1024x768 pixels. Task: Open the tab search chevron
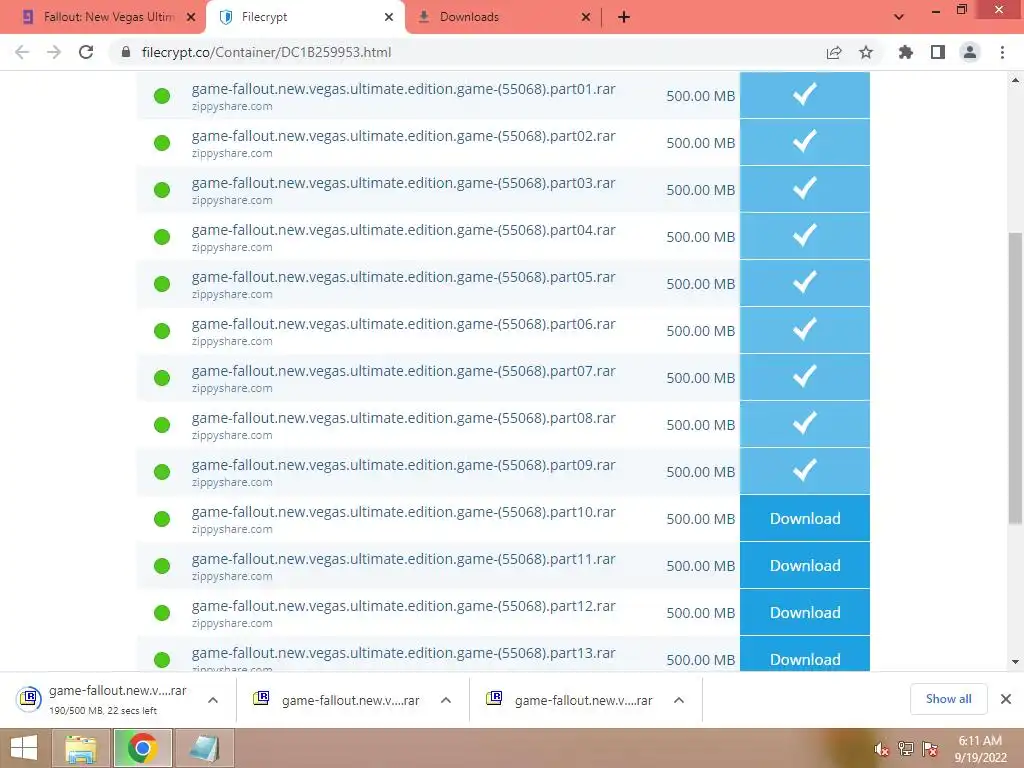pyautogui.click(x=899, y=17)
